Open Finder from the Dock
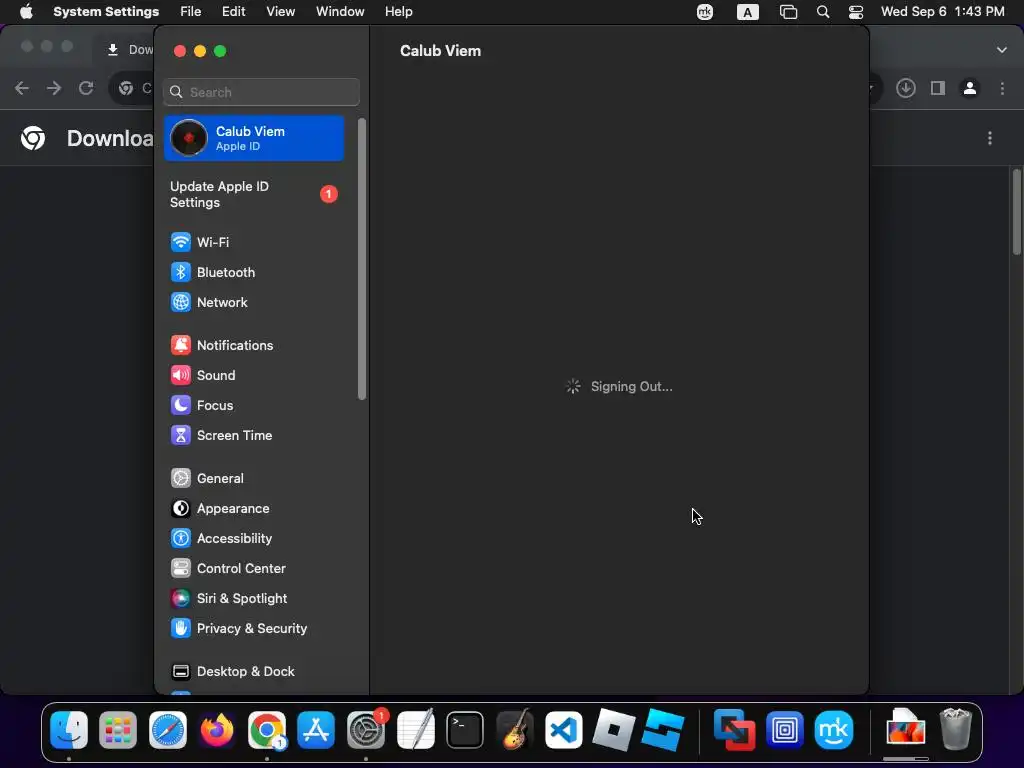Image resolution: width=1024 pixels, height=768 pixels. (x=69, y=729)
